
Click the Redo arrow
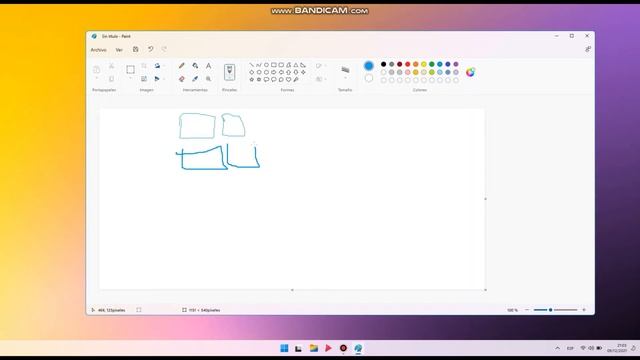point(164,49)
